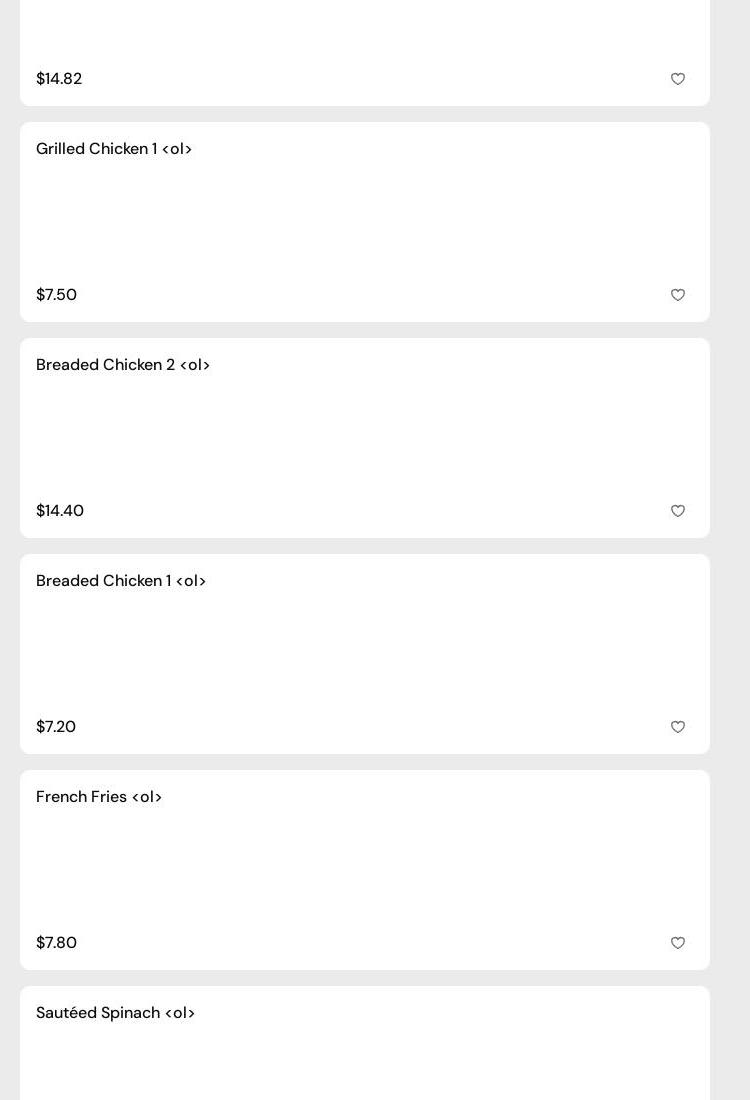Tap the heart on Breaded Chicken 1

(x=678, y=727)
